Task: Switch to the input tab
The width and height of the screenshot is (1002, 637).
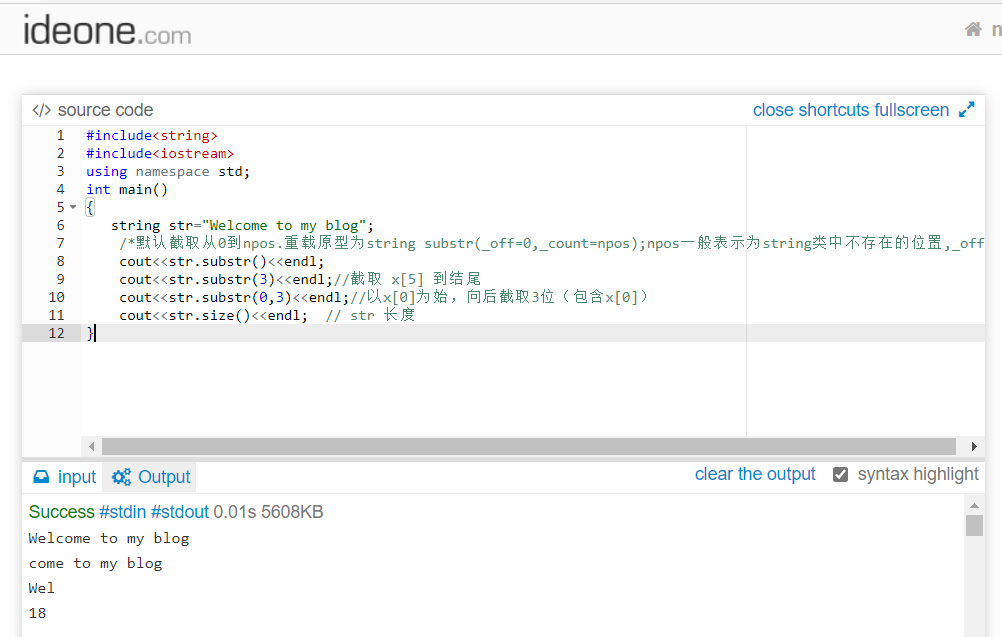Action: point(64,477)
